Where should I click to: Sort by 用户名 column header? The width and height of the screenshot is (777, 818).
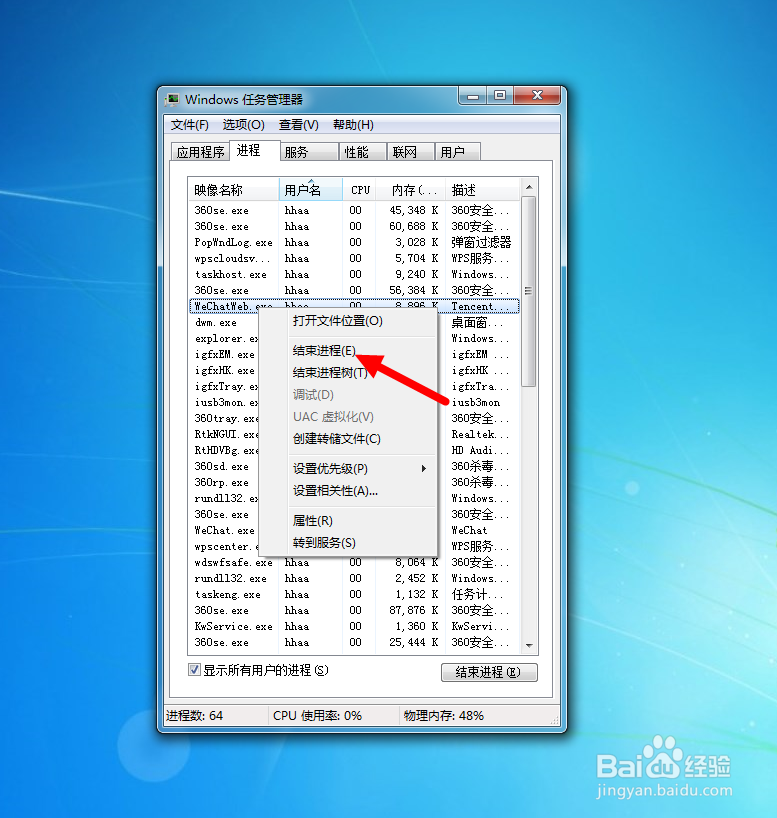click(310, 190)
